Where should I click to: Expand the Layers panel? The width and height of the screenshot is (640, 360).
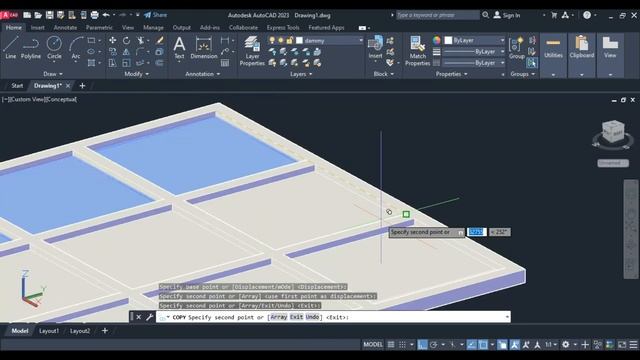pyautogui.click(x=301, y=74)
